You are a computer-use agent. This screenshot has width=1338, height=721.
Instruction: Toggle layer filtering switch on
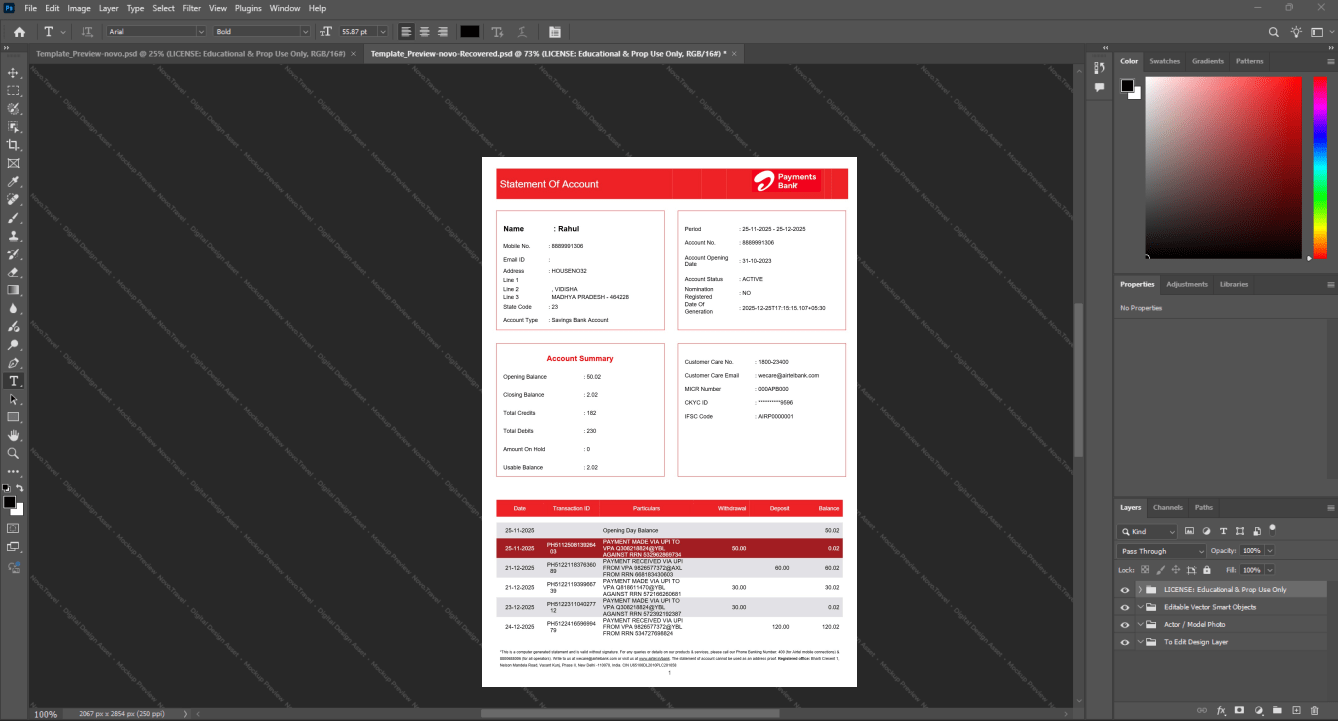(1272, 528)
